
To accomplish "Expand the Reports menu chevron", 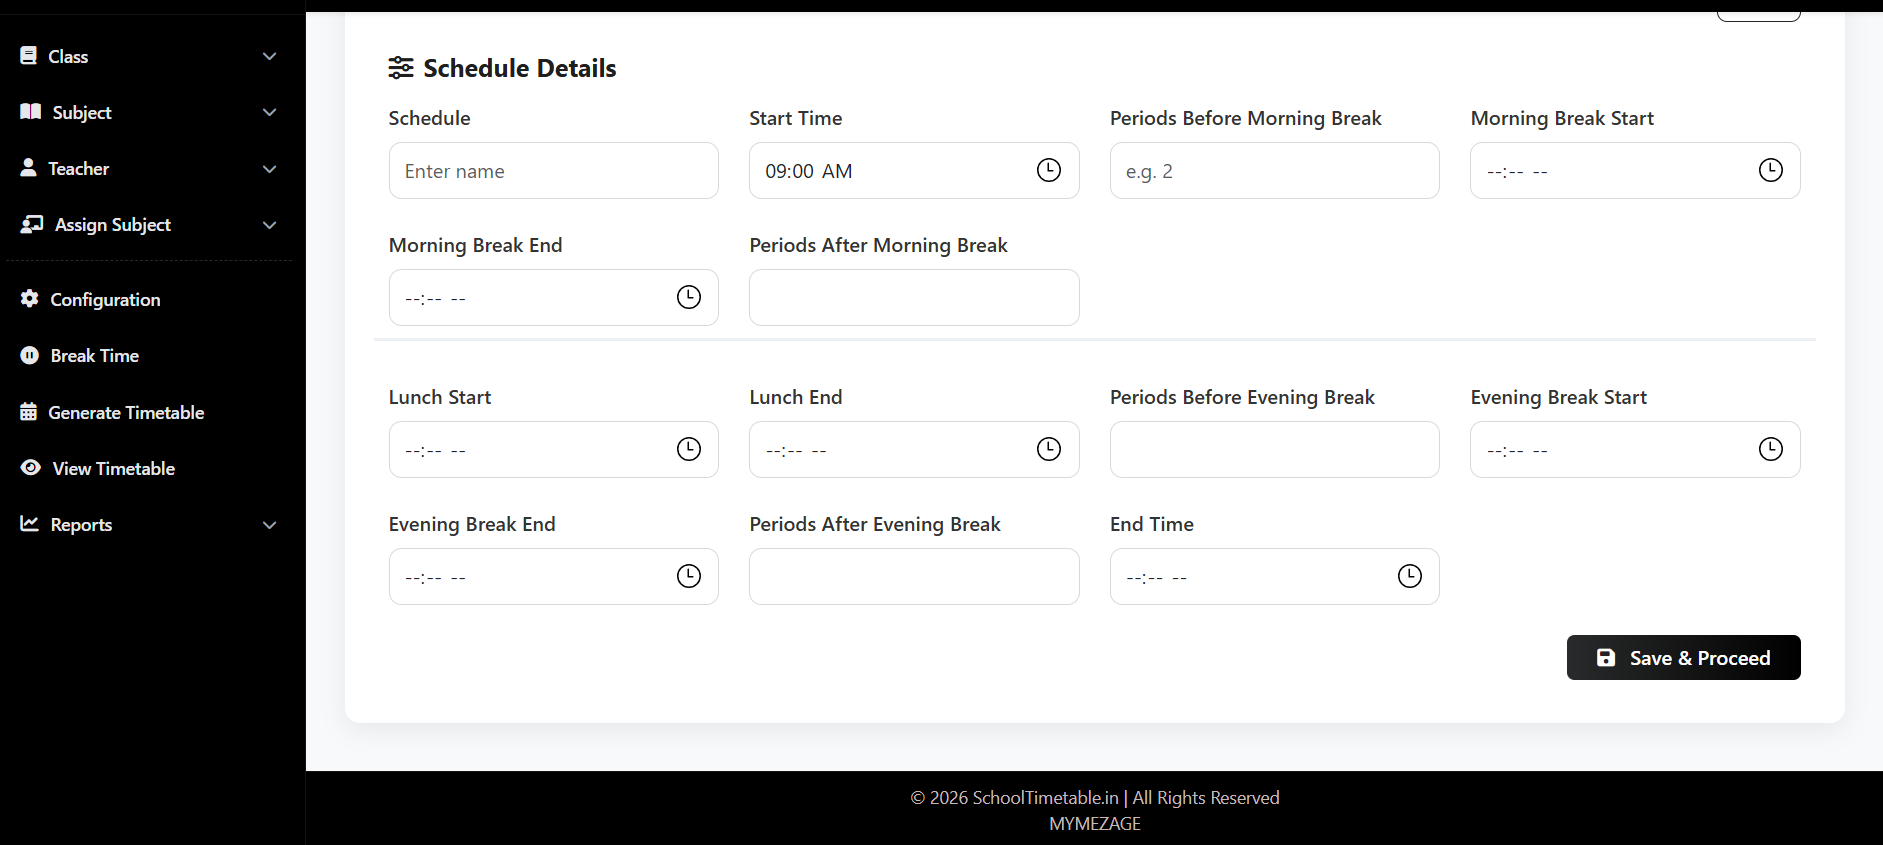I will [269, 525].
